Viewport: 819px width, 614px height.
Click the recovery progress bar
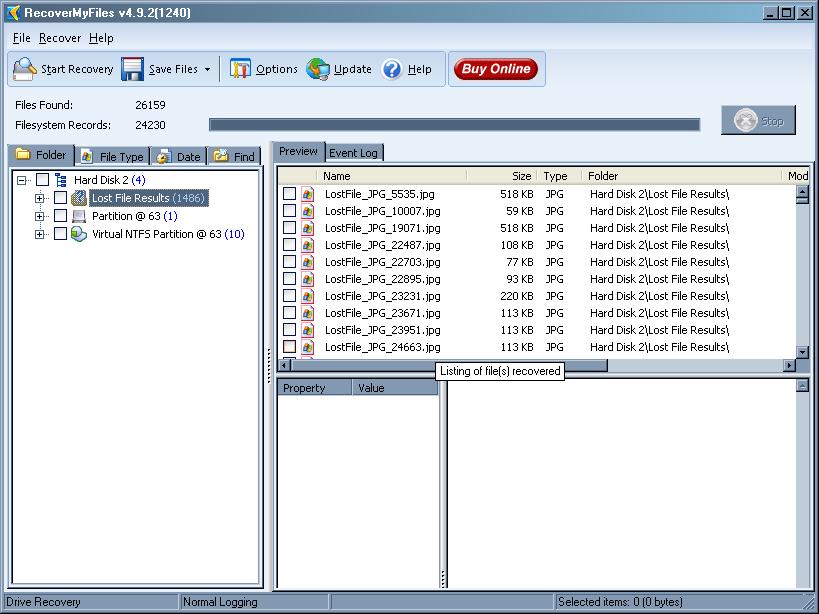(454, 125)
